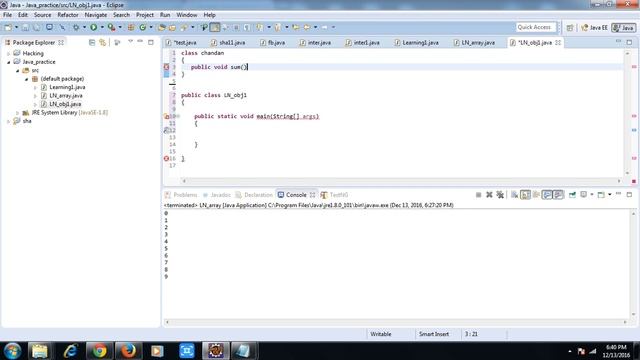Click Remove Launch X icon in console
The image size is (640, 360).
[x=489, y=195]
